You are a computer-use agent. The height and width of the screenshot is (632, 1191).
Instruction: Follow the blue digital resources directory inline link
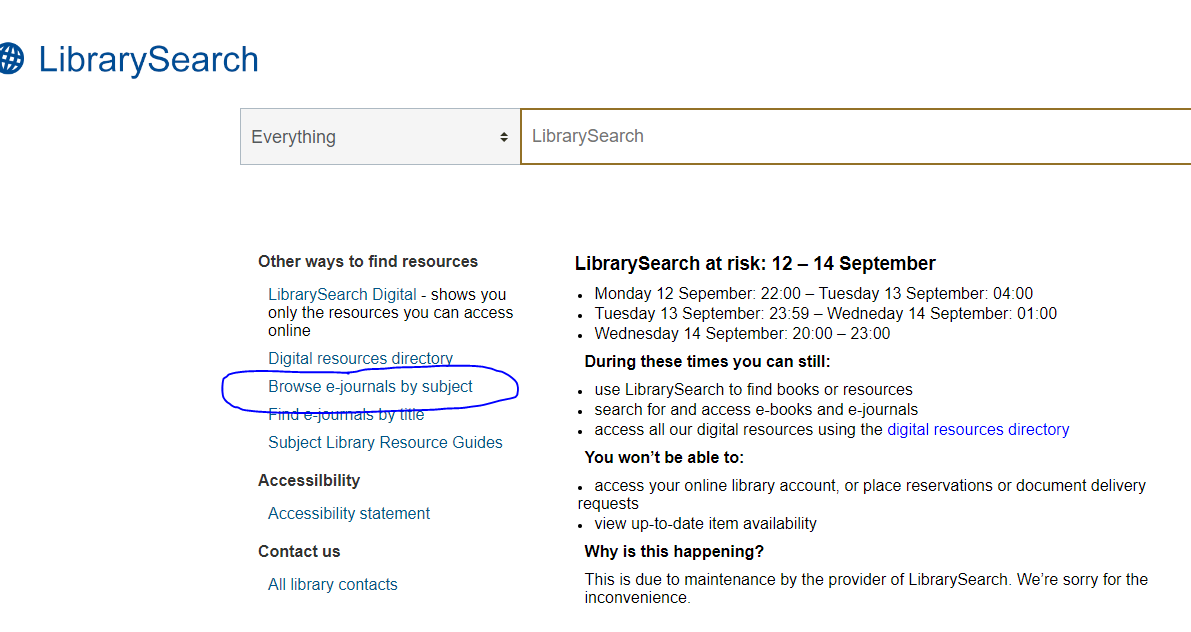[978, 430]
